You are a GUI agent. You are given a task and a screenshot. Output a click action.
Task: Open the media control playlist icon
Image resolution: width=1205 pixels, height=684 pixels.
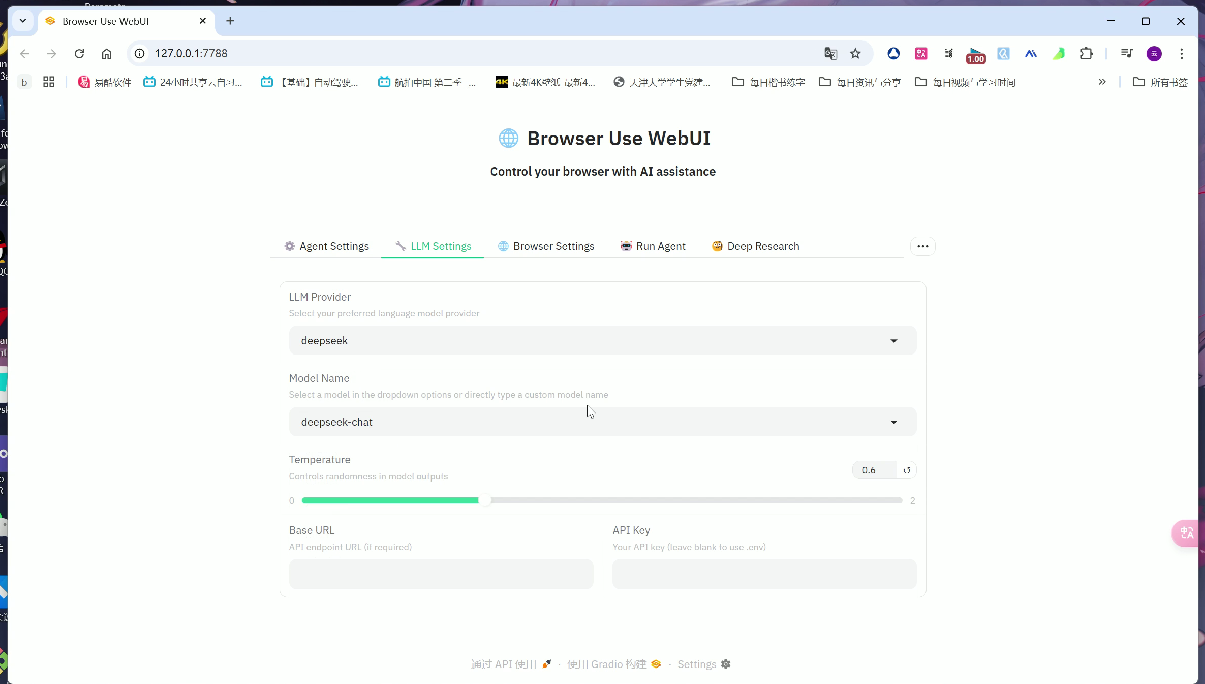click(1127, 53)
